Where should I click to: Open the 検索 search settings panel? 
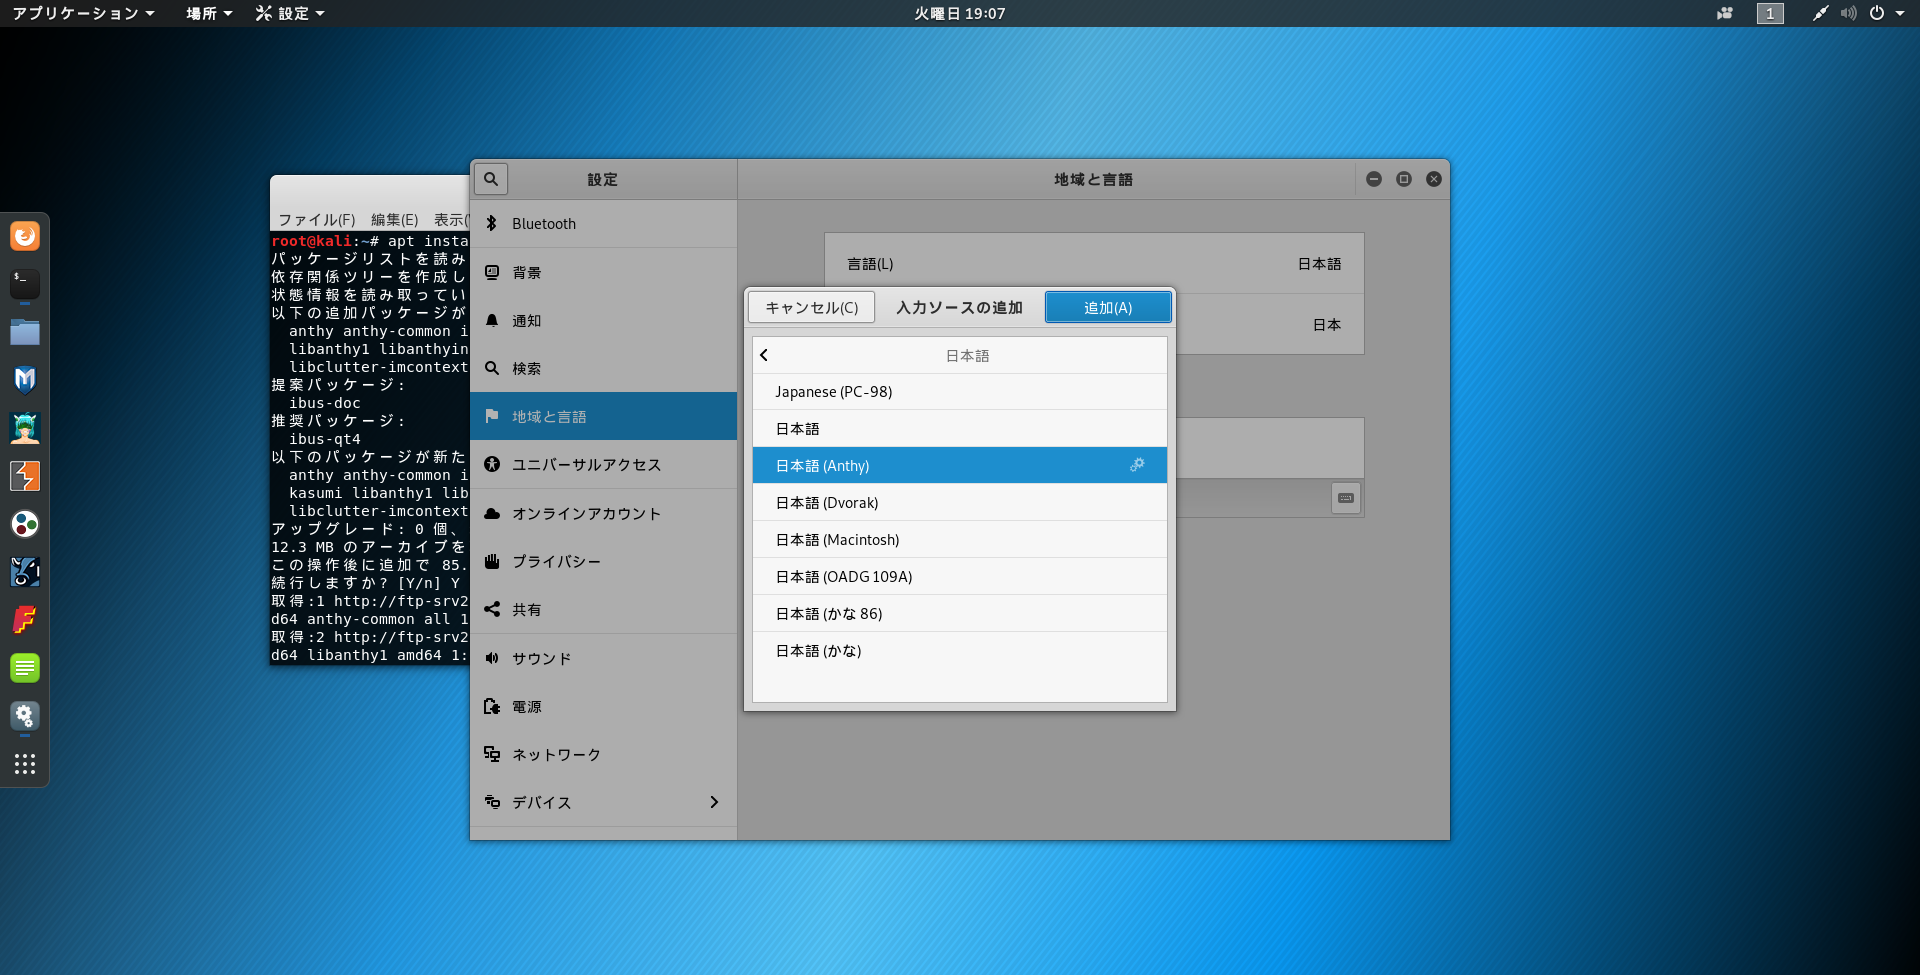[603, 368]
